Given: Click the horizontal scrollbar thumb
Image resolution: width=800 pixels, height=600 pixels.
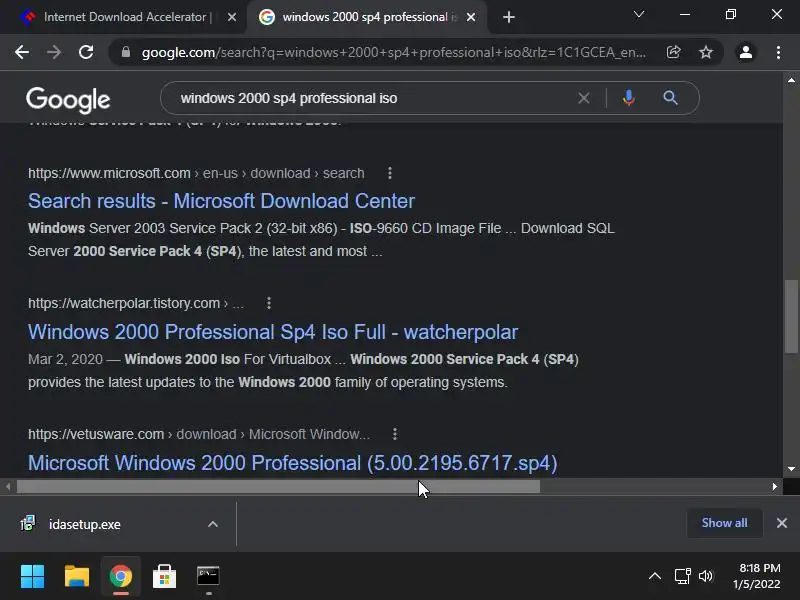Looking at the screenshot, I should (x=279, y=487).
